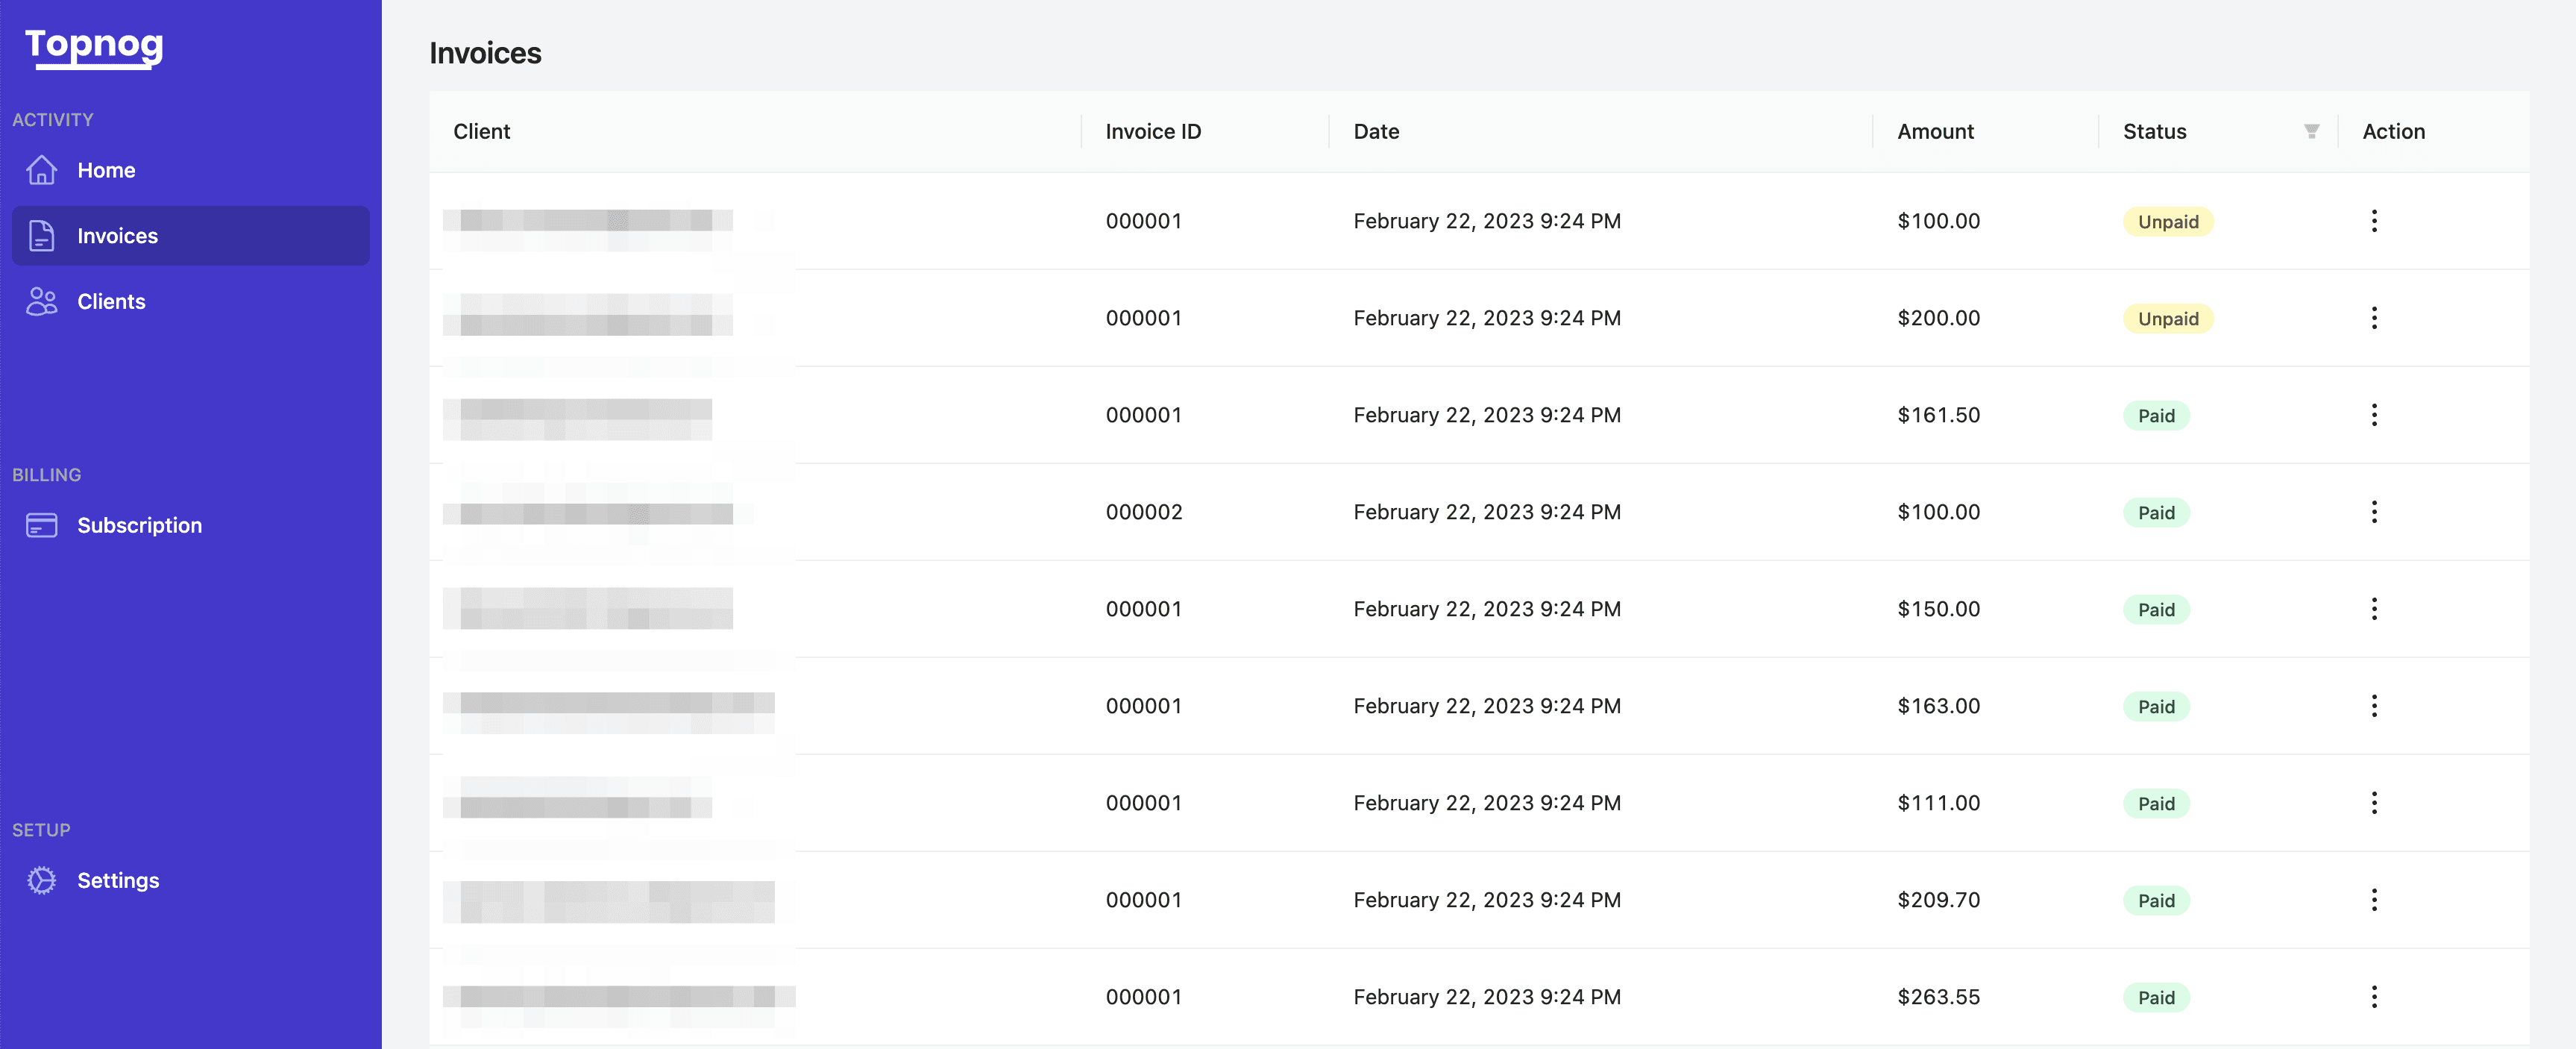
Task: Click the Clients people icon
Action: [x=41, y=301]
